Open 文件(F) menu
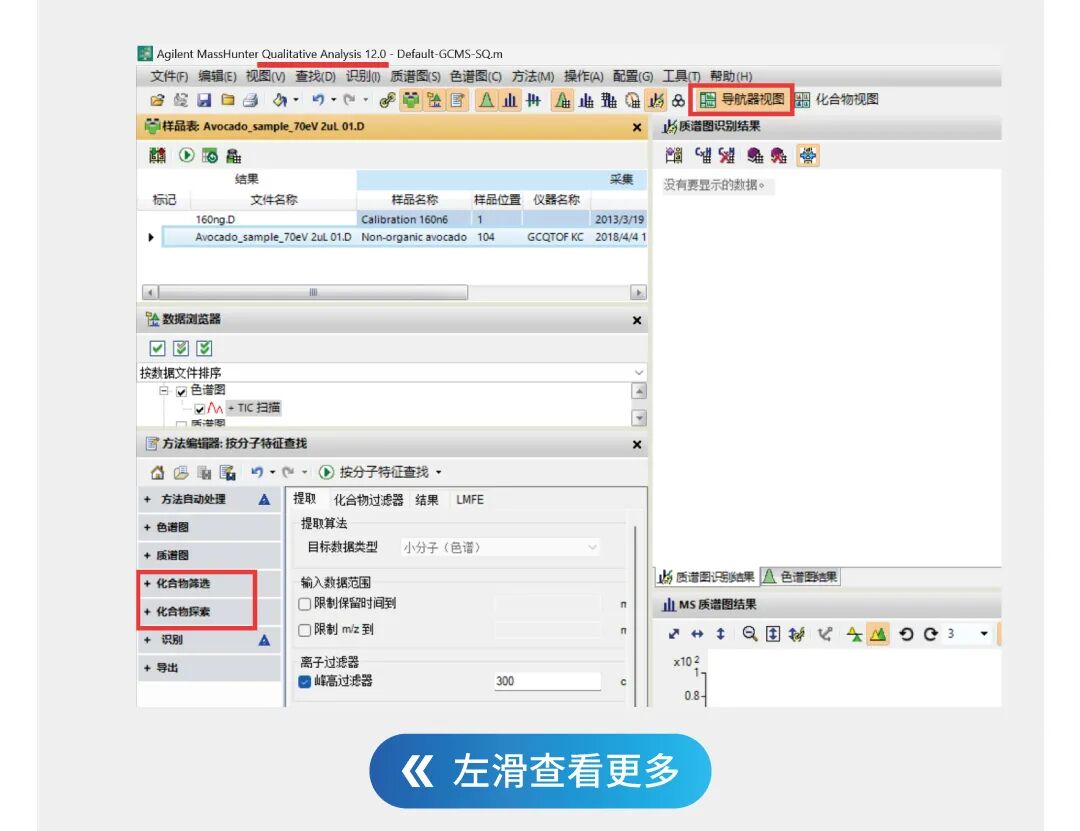The width and height of the screenshot is (1080, 831). tap(169, 76)
